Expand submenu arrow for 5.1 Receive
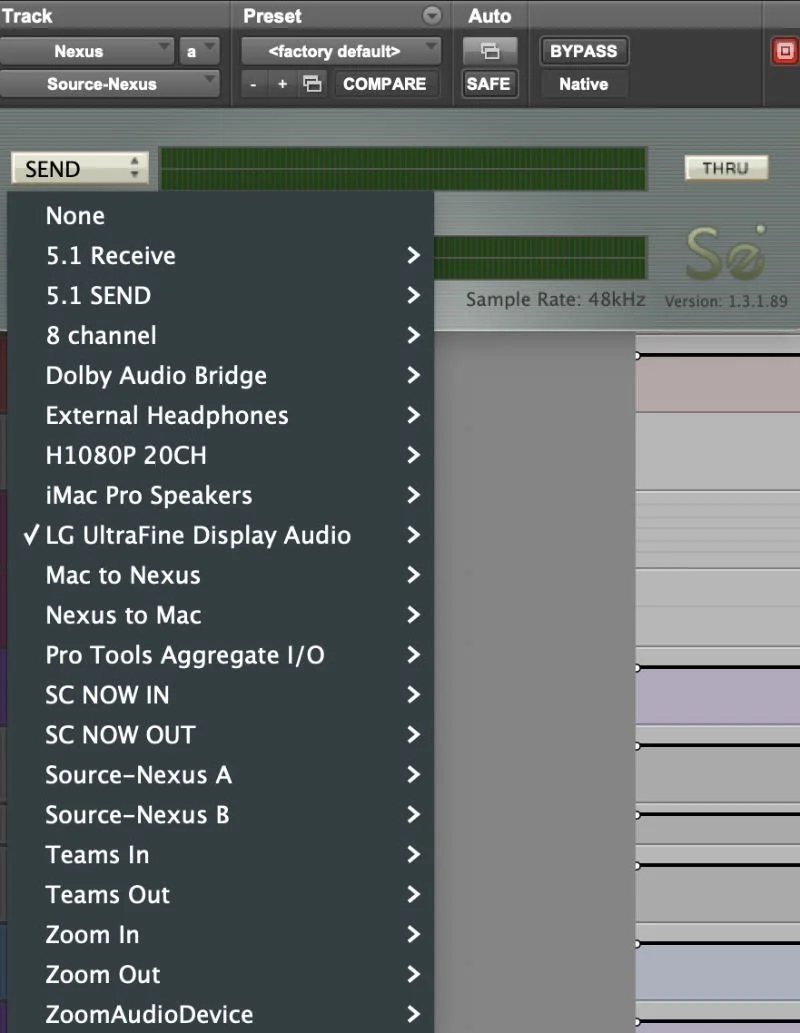Image resolution: width=800 pixels, height=1033 pixels. point(413,255)
